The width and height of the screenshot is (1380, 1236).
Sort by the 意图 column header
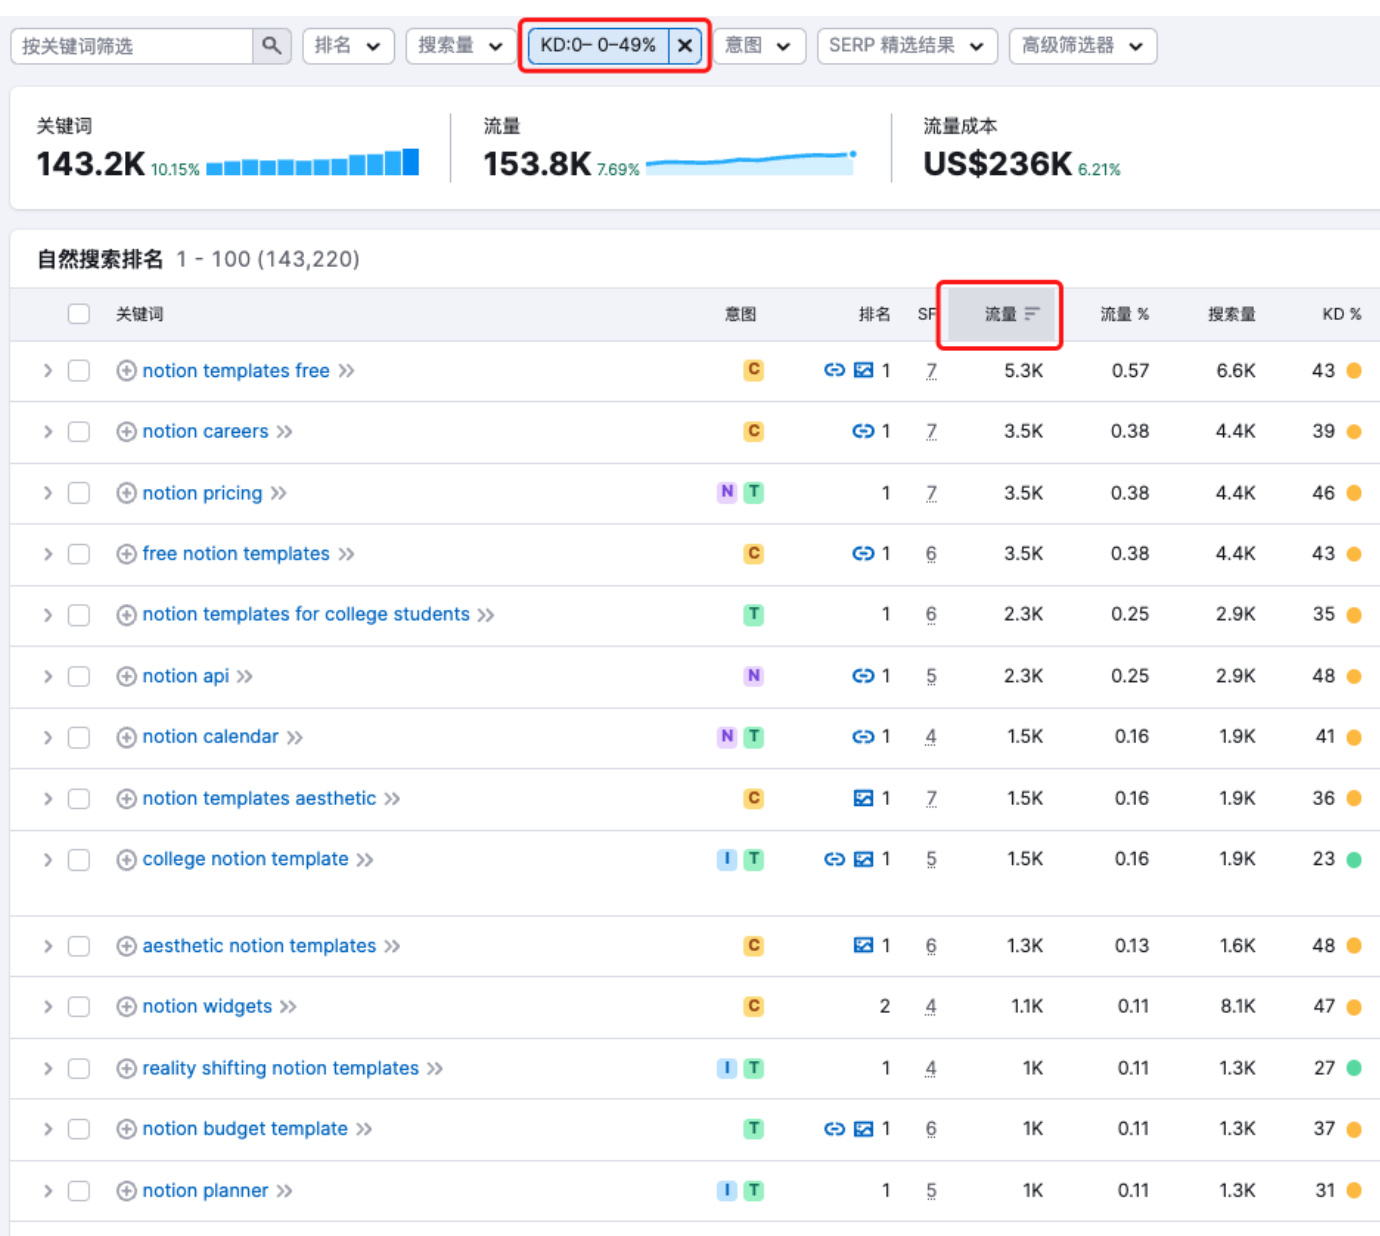pos(740,314)
